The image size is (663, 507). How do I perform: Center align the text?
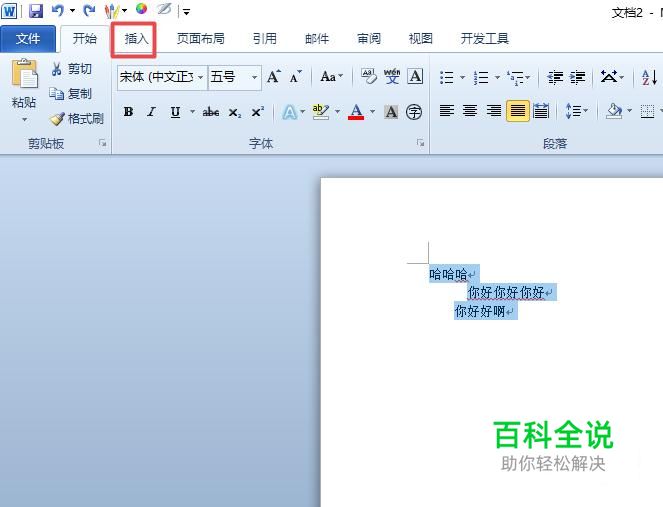(470, 112)
